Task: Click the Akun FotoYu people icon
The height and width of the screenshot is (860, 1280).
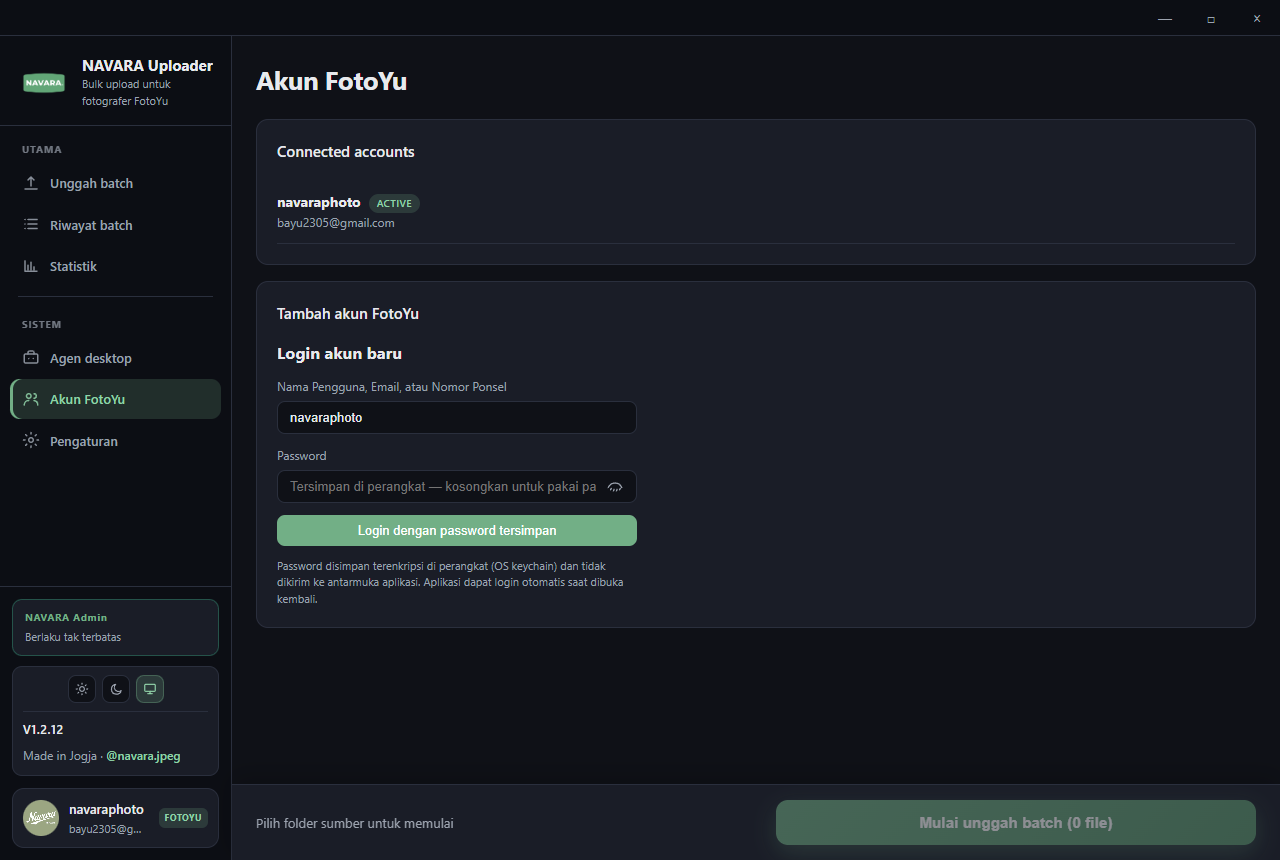Action: click(31, 399)
